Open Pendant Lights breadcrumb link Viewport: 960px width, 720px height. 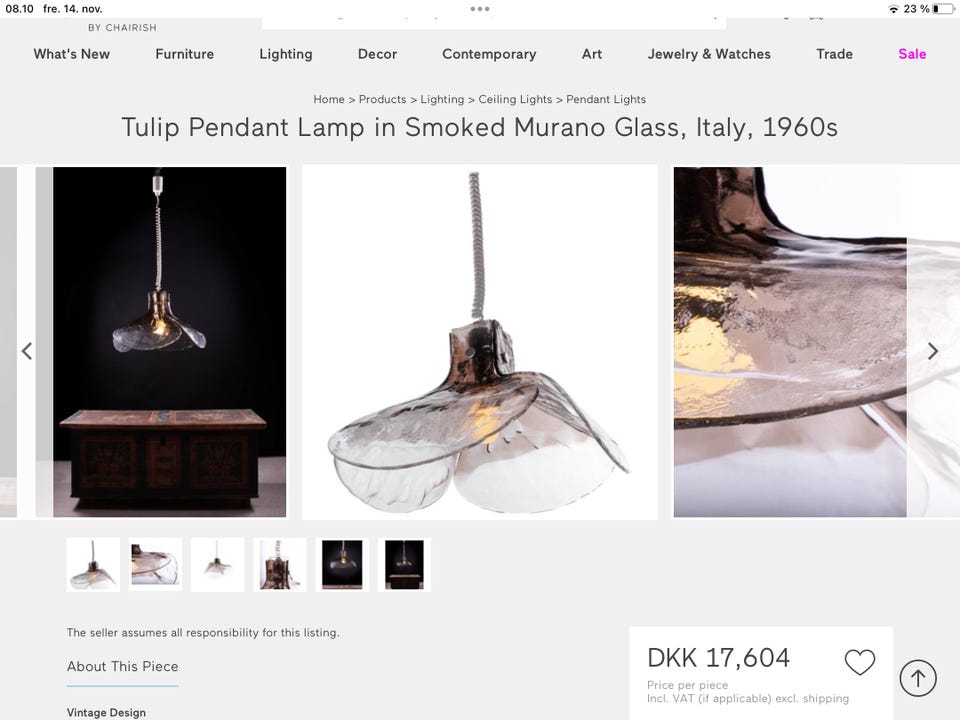point(606,99)
